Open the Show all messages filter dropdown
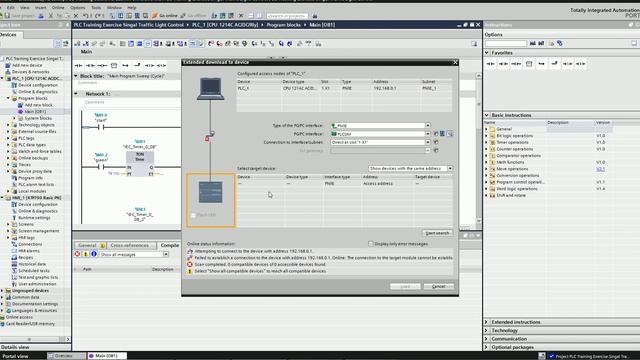The height and width of the screenshot is (360, 640). point(166,254)
